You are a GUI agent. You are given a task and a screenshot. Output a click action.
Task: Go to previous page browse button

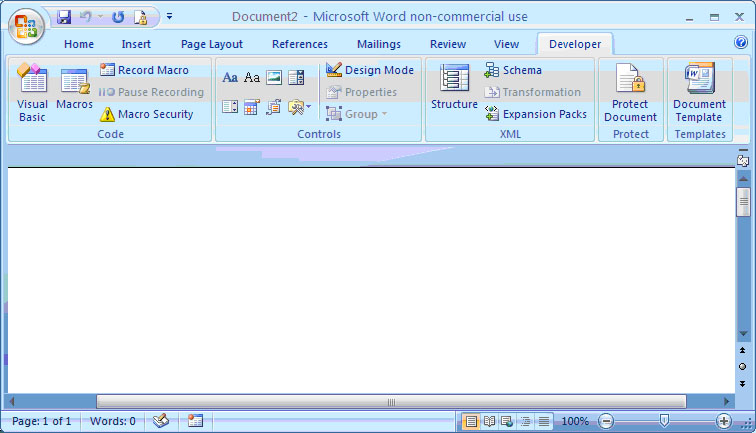tap(742, 350)
